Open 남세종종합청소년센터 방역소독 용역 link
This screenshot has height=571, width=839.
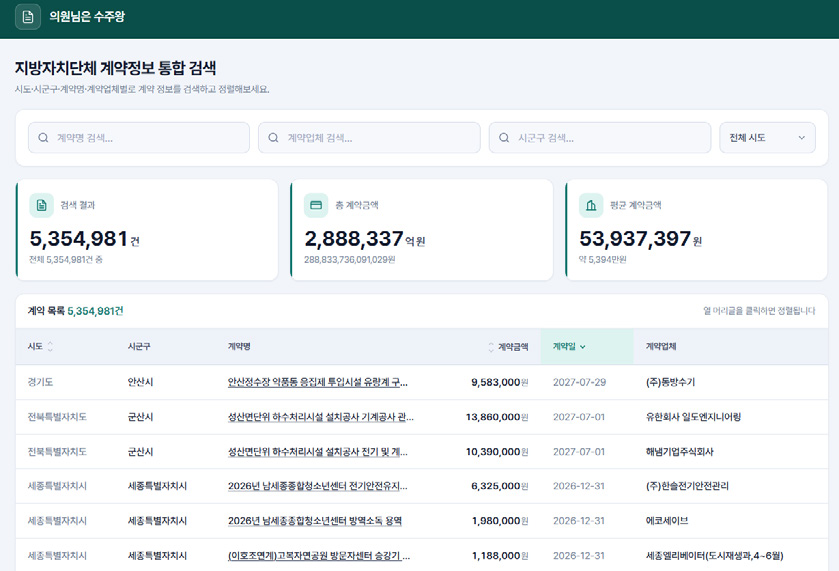[315, 521]
